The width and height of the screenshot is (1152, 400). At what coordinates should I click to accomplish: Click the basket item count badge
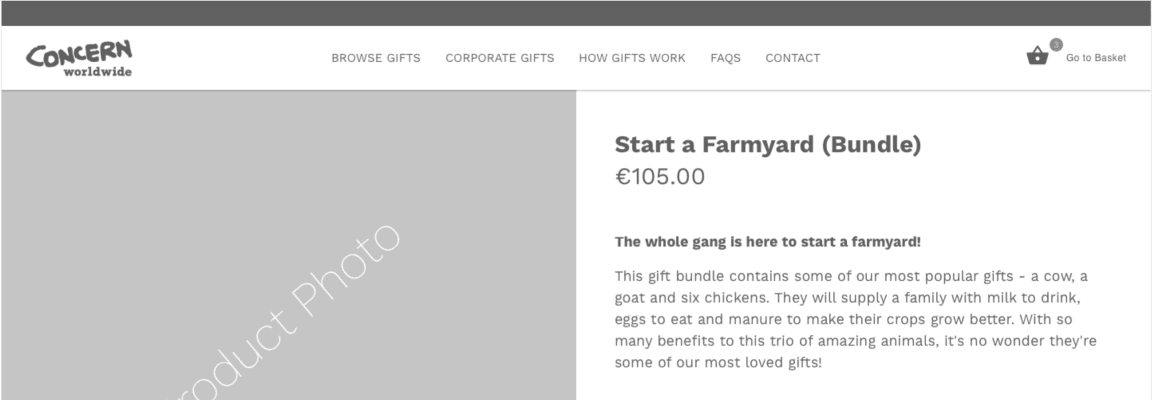pos(1055,45)
